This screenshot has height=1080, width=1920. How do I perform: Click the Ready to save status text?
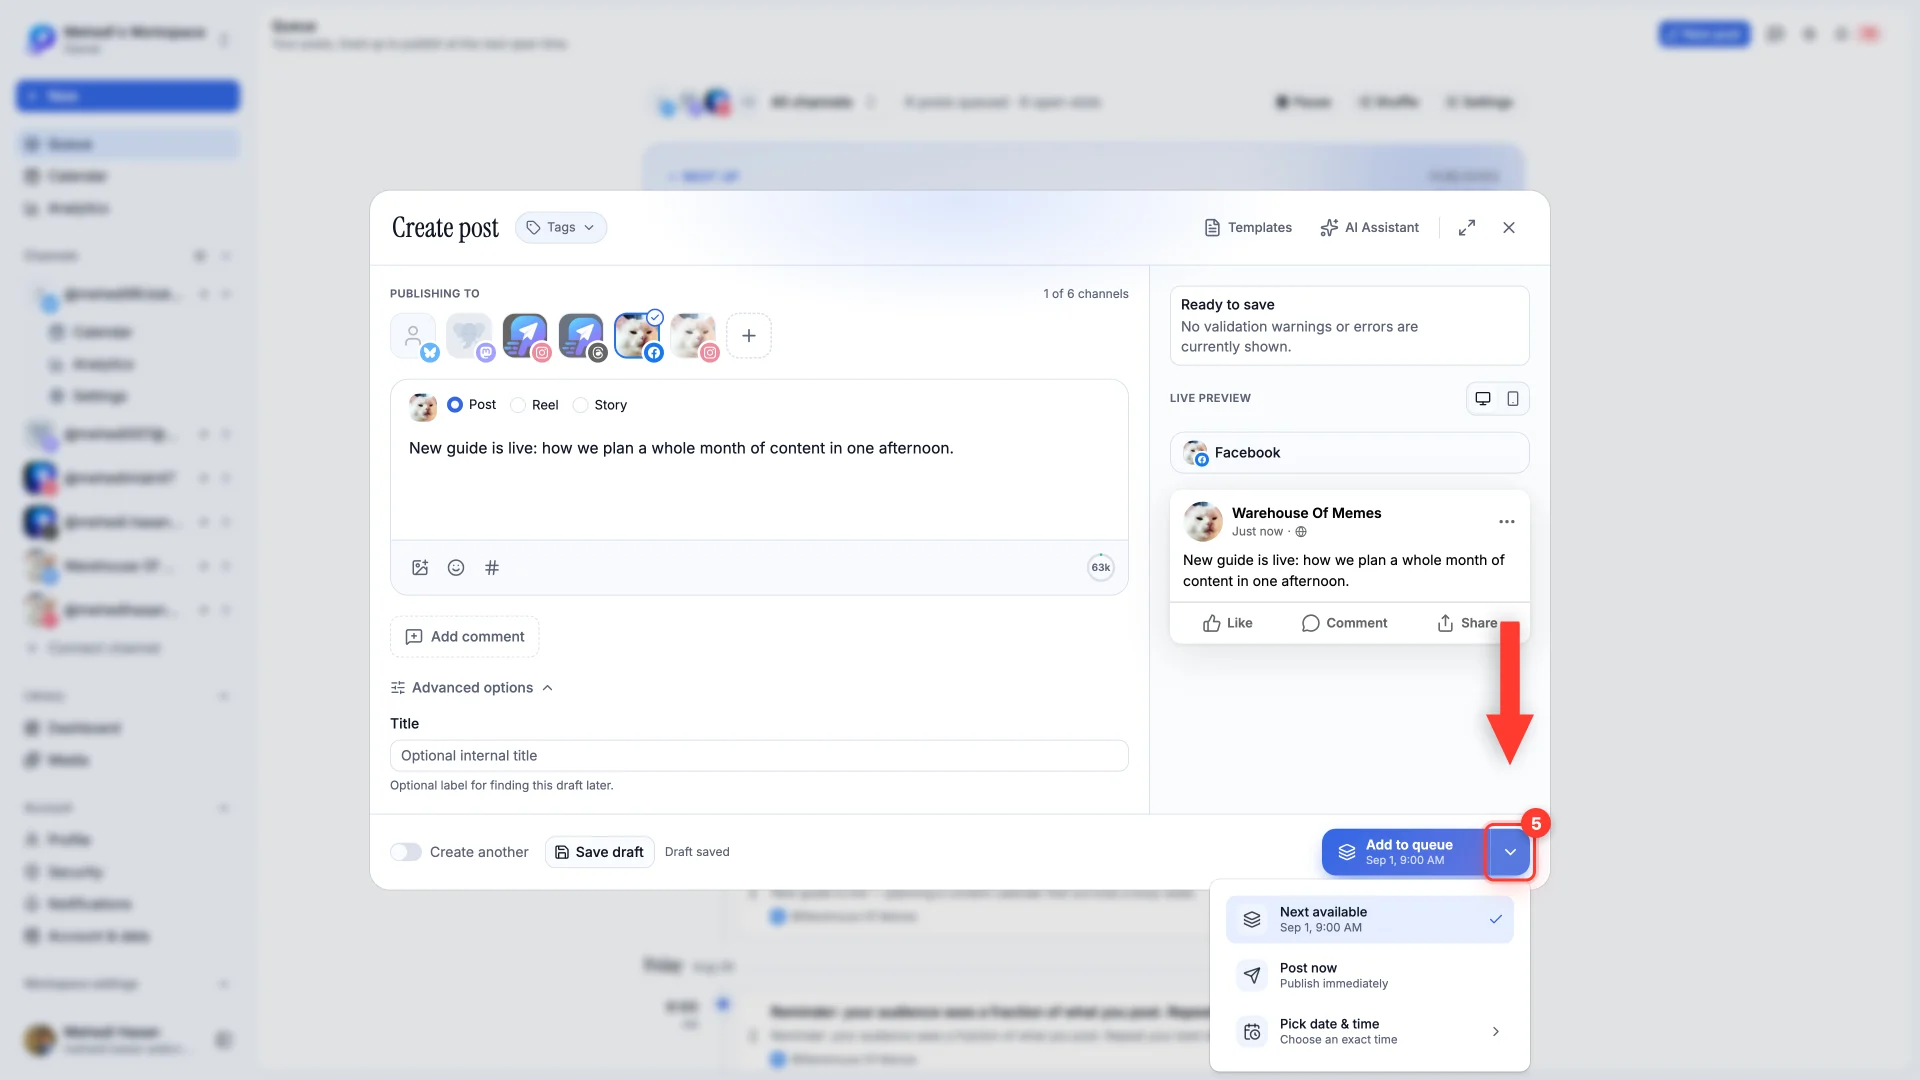click(x=1228, y=305)
